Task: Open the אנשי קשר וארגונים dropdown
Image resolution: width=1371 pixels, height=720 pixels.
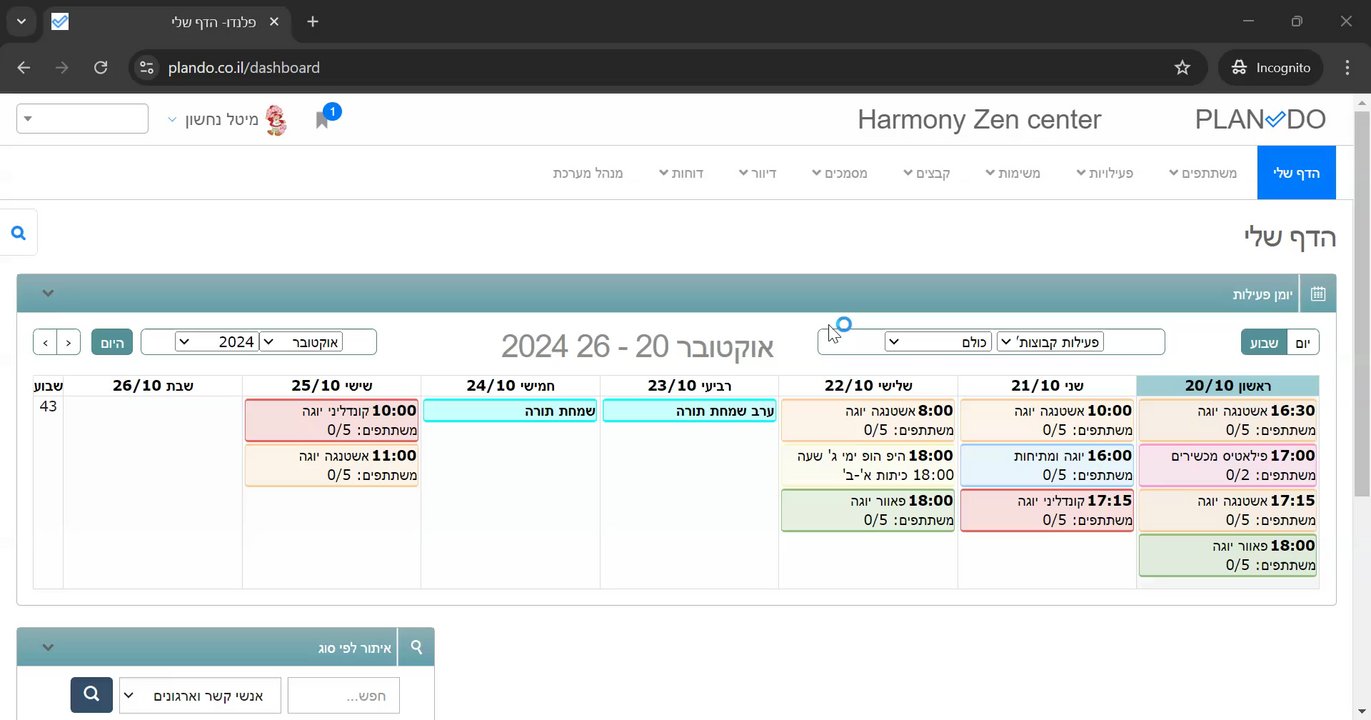Action: (x=198, y=695)
